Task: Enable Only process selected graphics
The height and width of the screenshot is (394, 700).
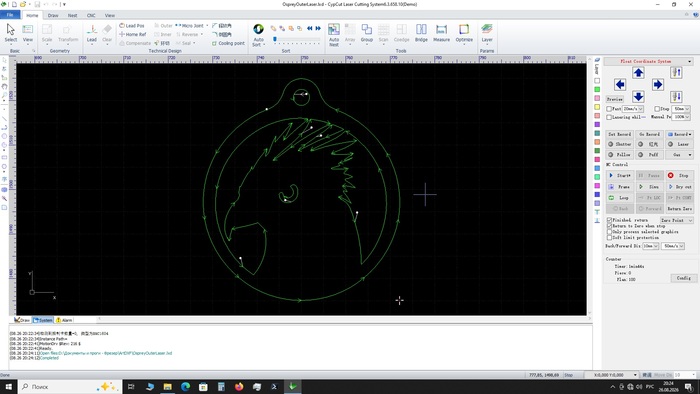Action: click(609, 232)
